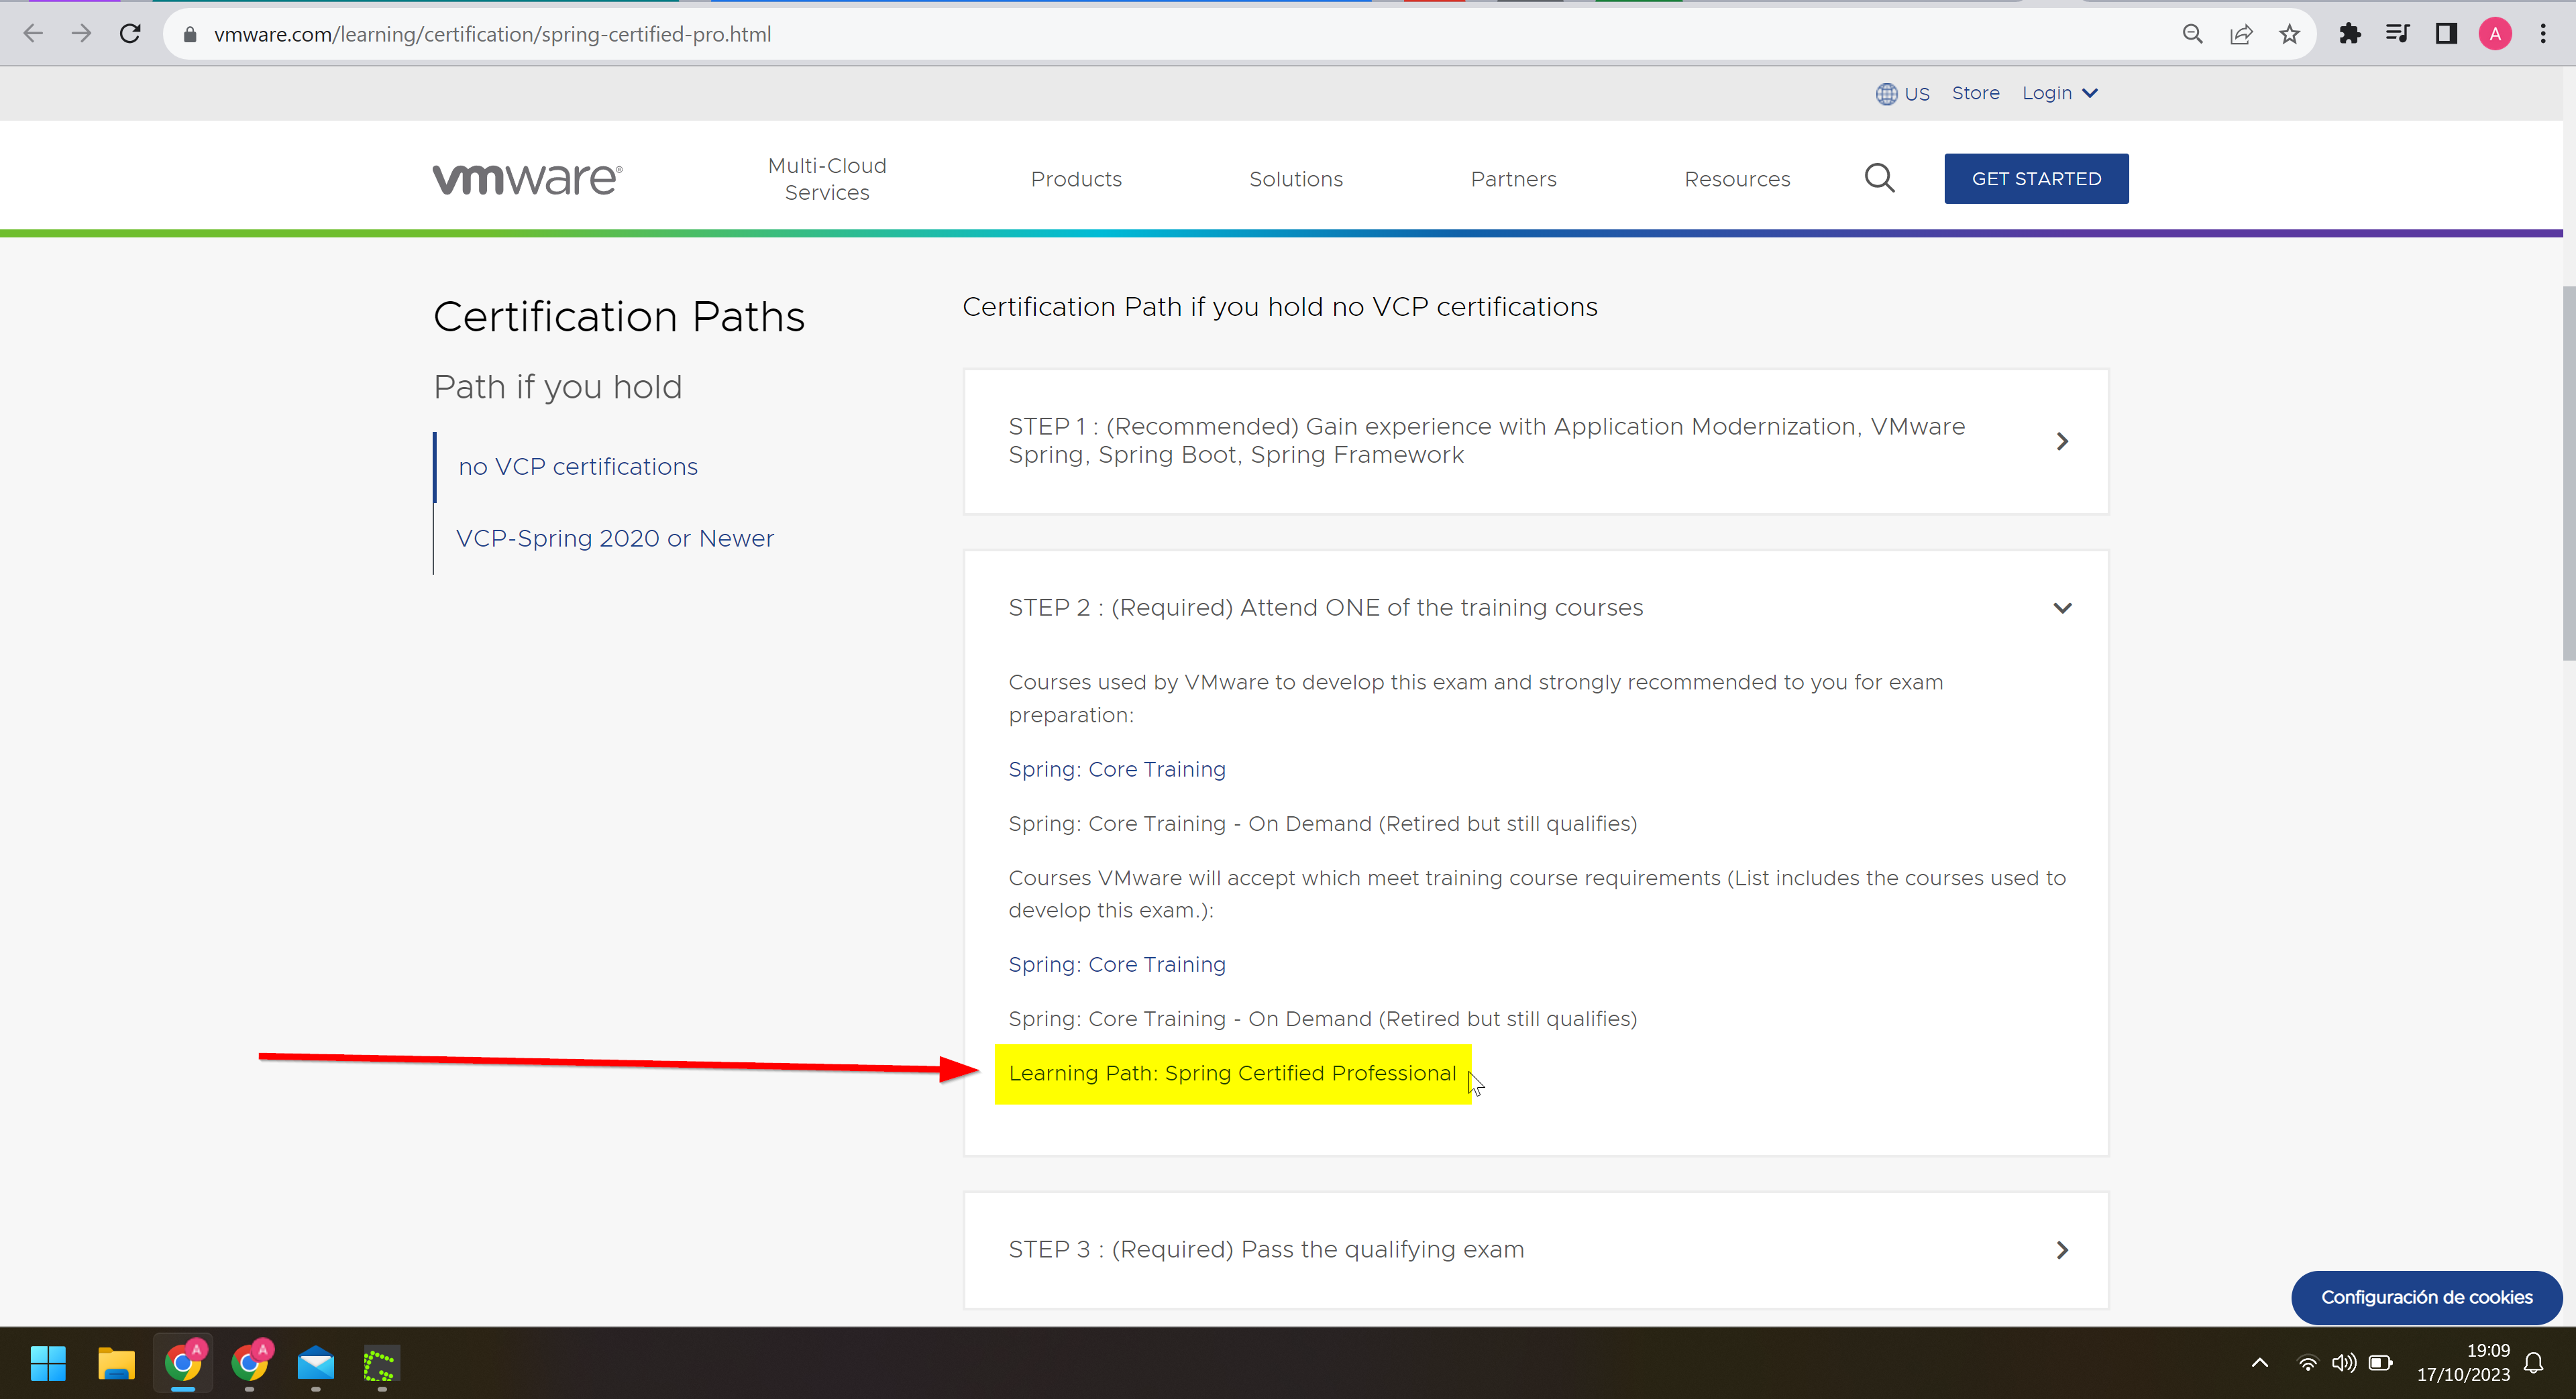This screenshot has width=2576, height=1399.
Task: Open the Chrome three-dot menu
Action: 2543,34
